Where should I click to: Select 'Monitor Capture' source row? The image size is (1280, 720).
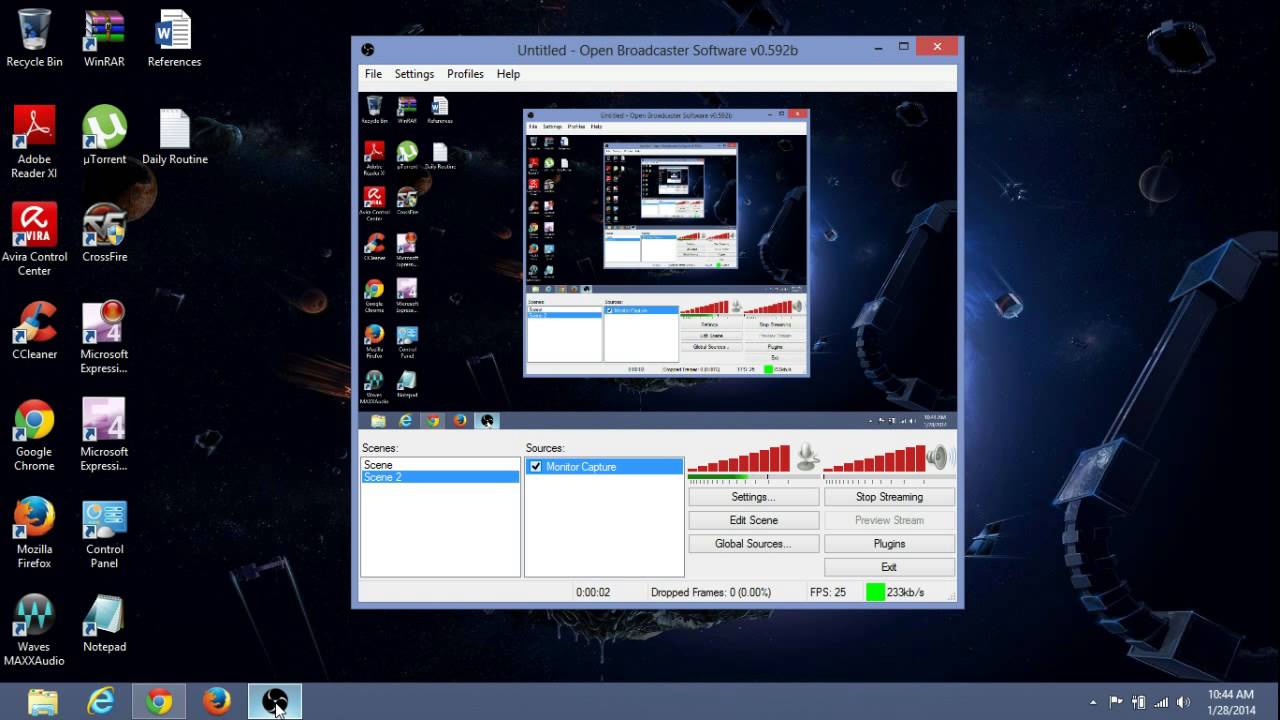point(604,467)
